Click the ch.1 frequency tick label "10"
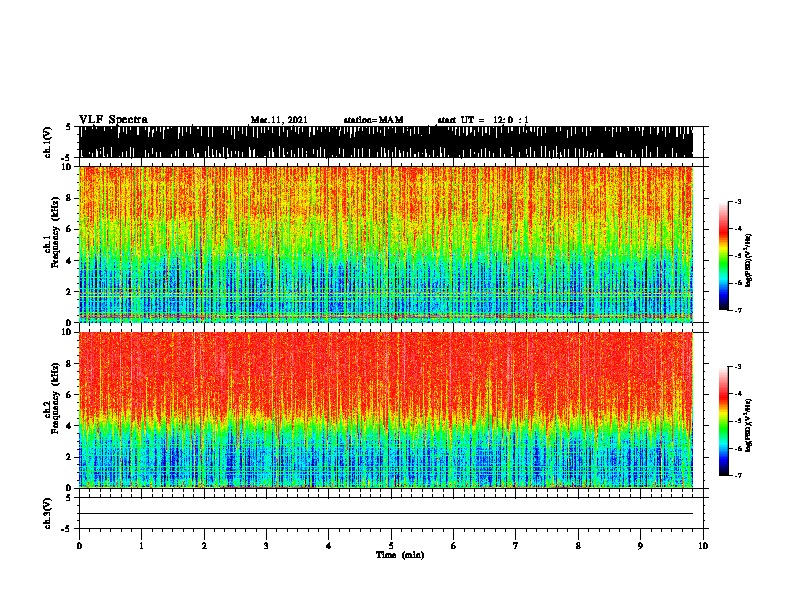 click(x=66, y=167)
